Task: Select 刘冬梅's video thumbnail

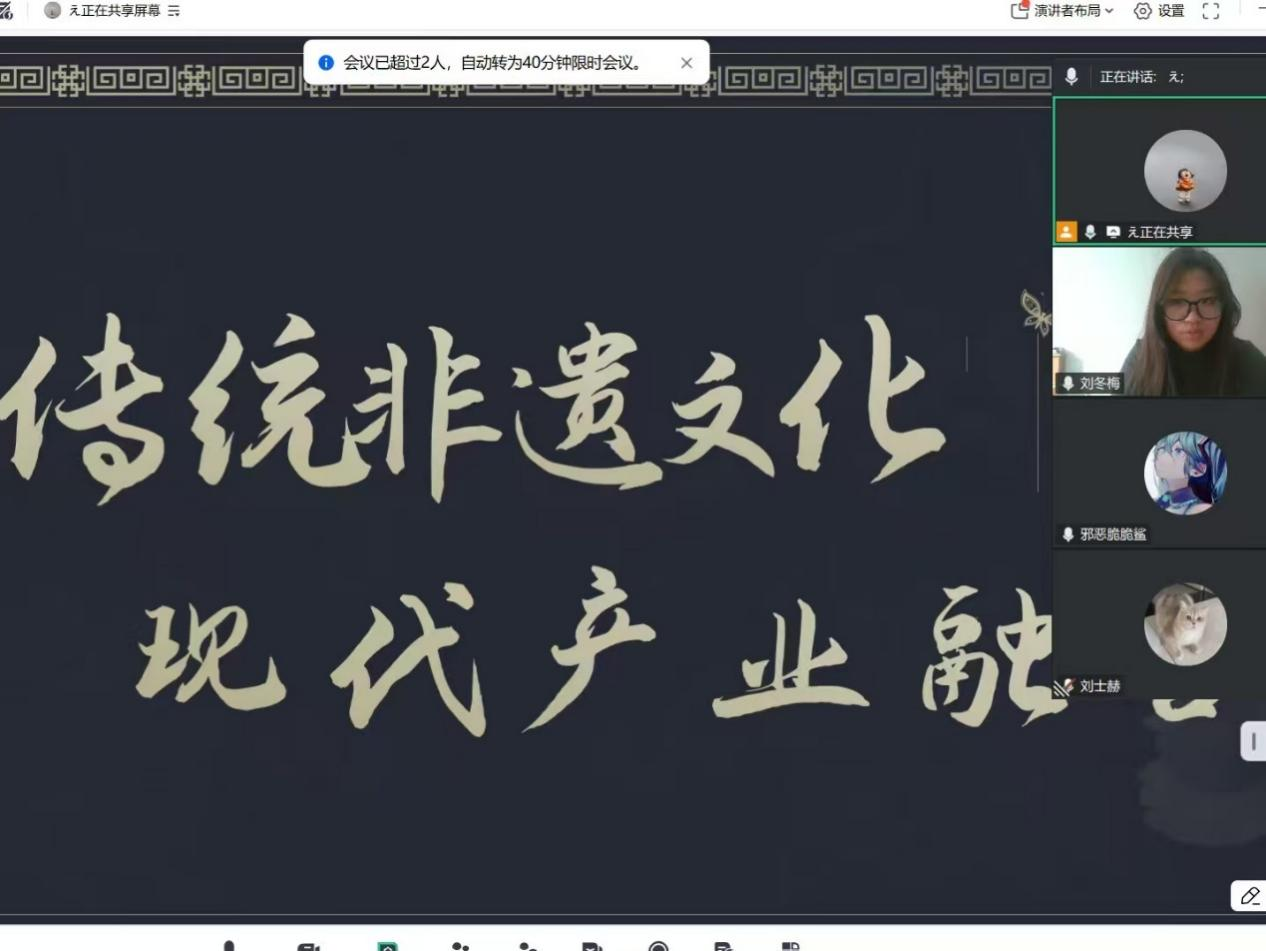Action: click(1159, 320)
